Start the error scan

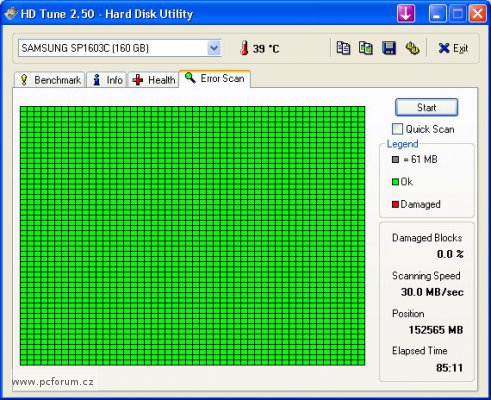tap(426, 107)
